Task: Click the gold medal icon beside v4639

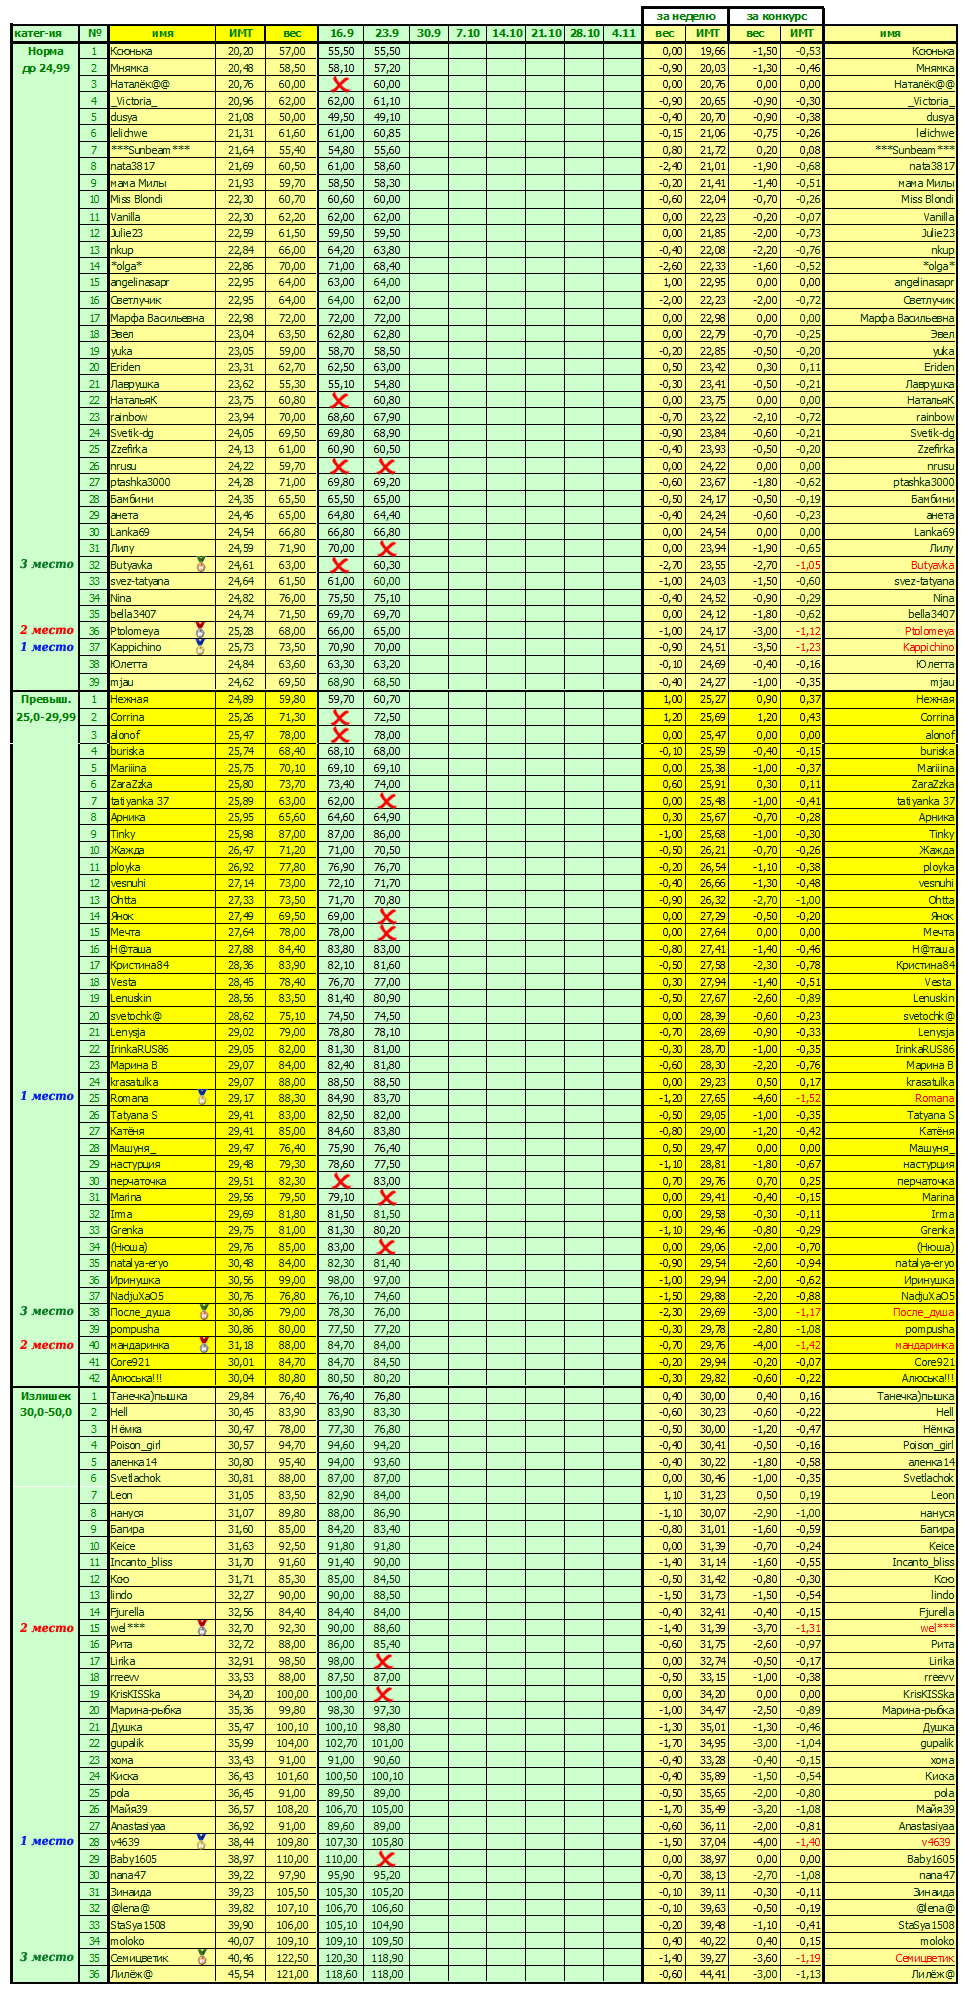Action: click(x=202, y=1841)
